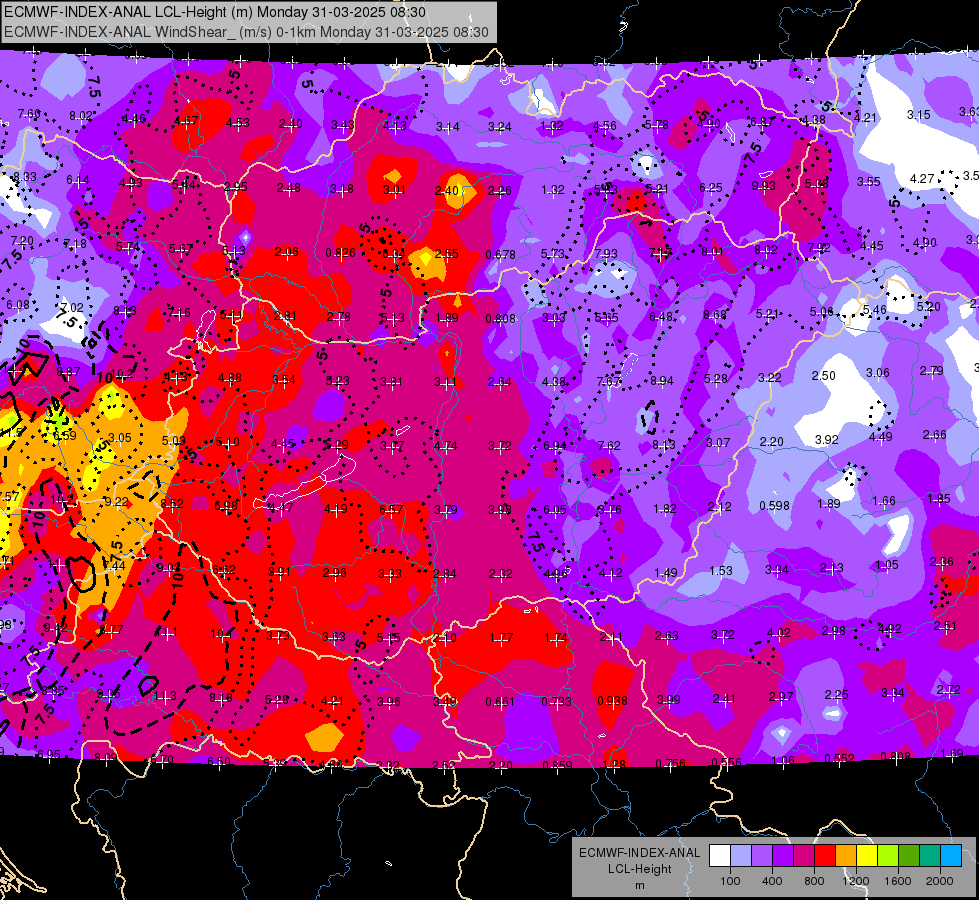Screen dimensions: 979x900
Task: Click the wind shear value 0.598
Action: coord(774,505)
